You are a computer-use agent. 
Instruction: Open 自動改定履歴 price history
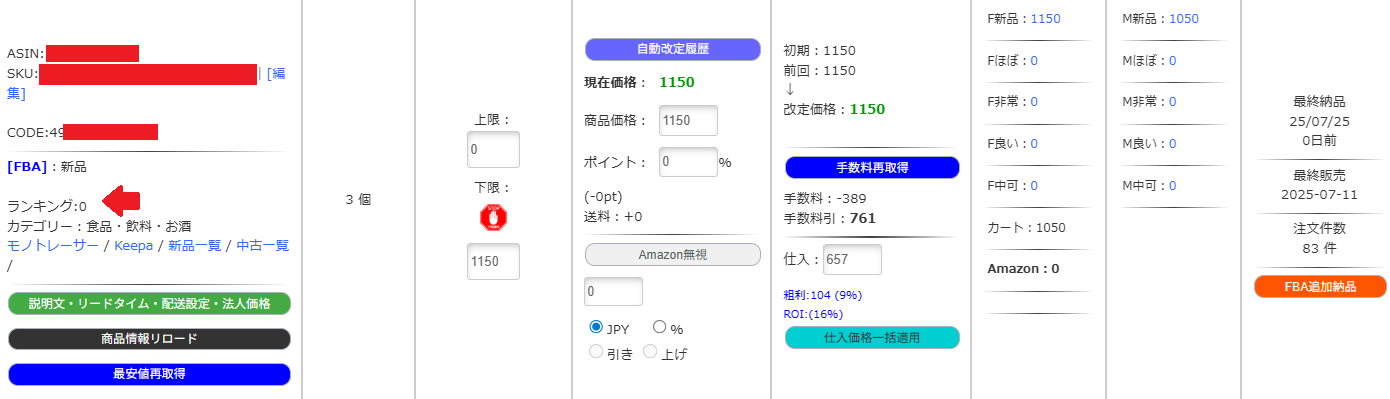point(673,49)
